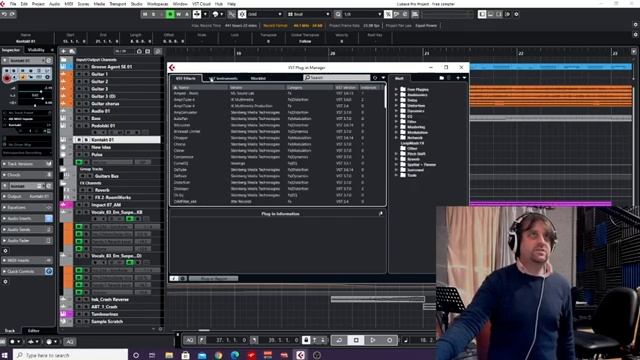This screenshot has width=640, height=360.
Task: Open the Transport menu
Action: (x=118, y=4)
